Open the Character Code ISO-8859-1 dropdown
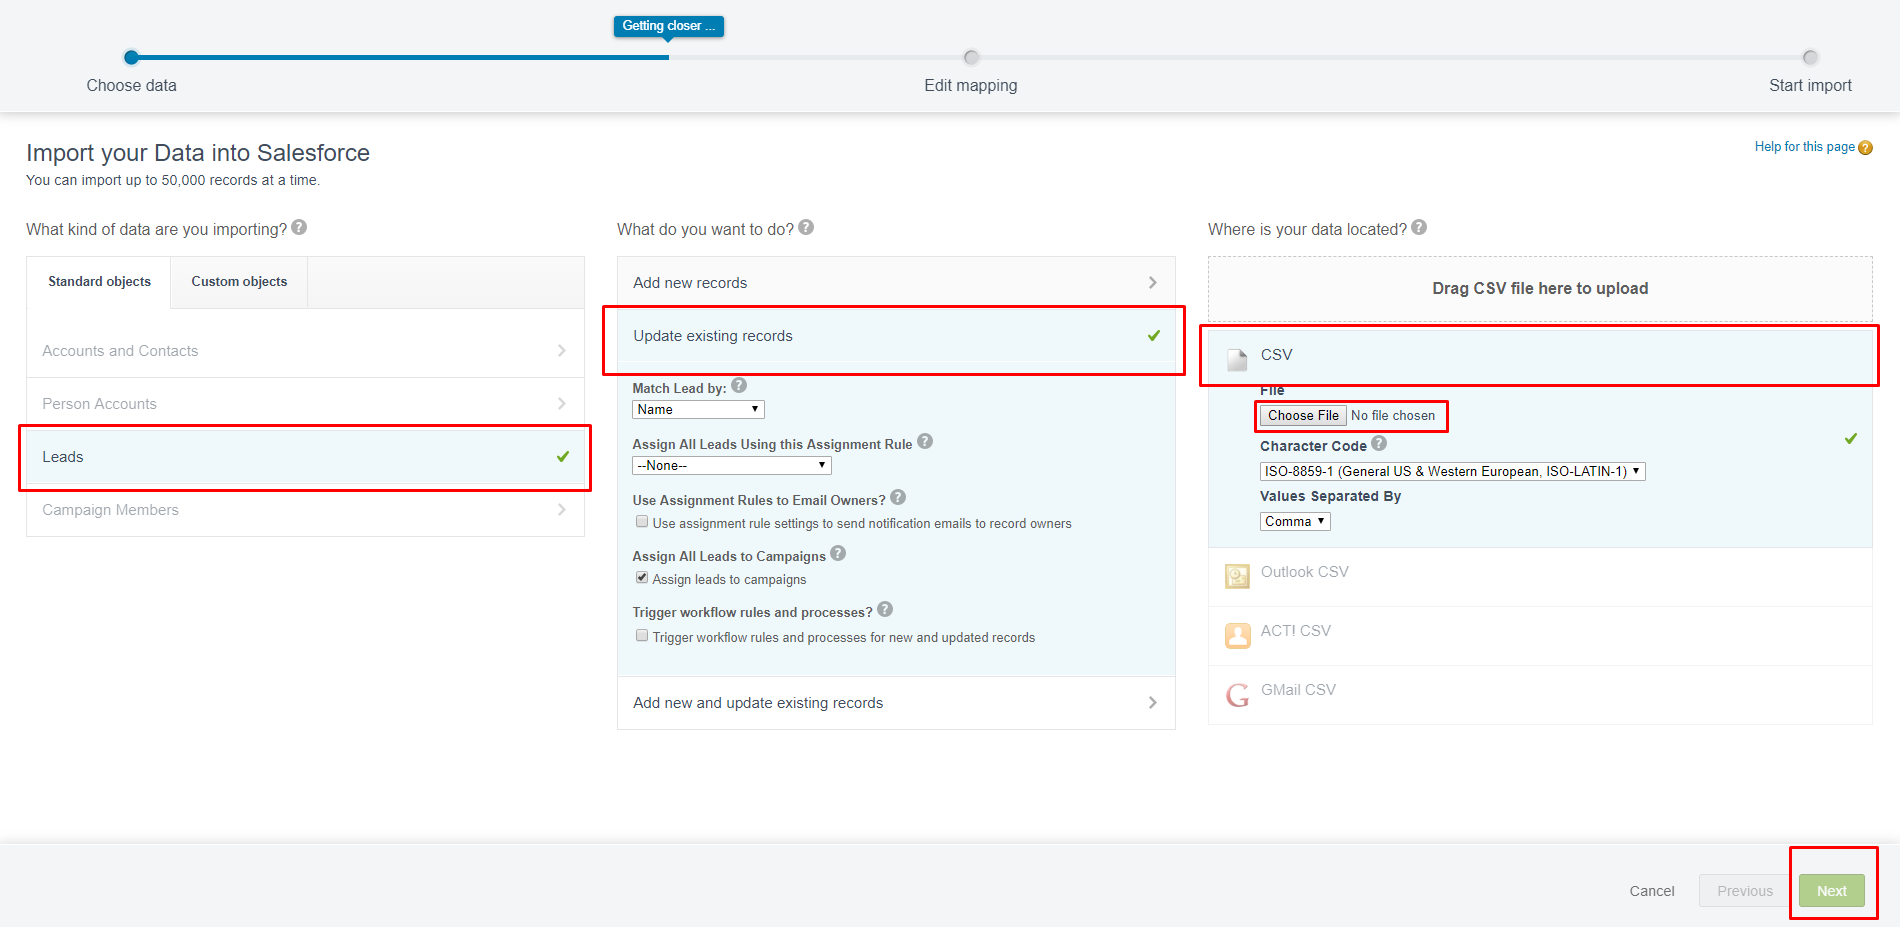Screen dimensions: 1900x927 (x=1452, y=472)
